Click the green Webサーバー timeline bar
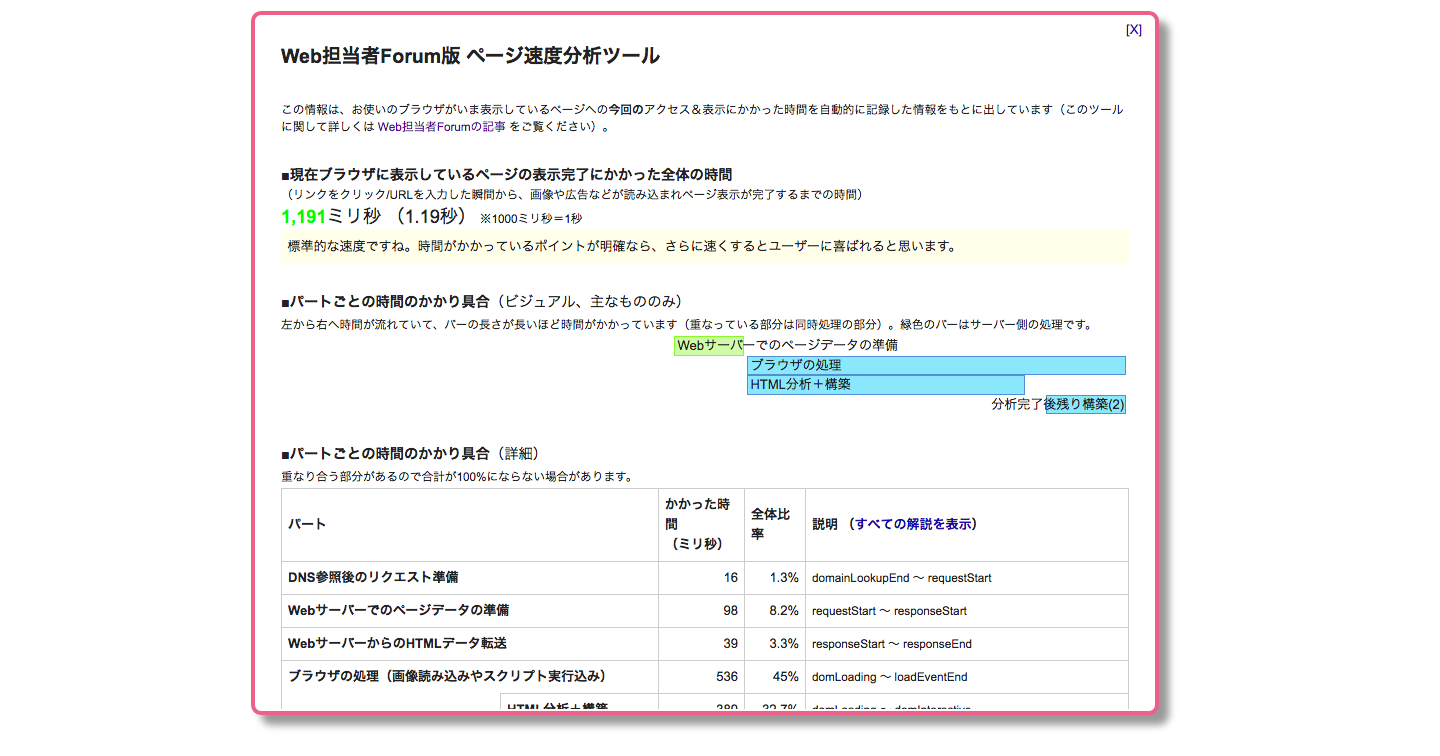 (708, 346)
